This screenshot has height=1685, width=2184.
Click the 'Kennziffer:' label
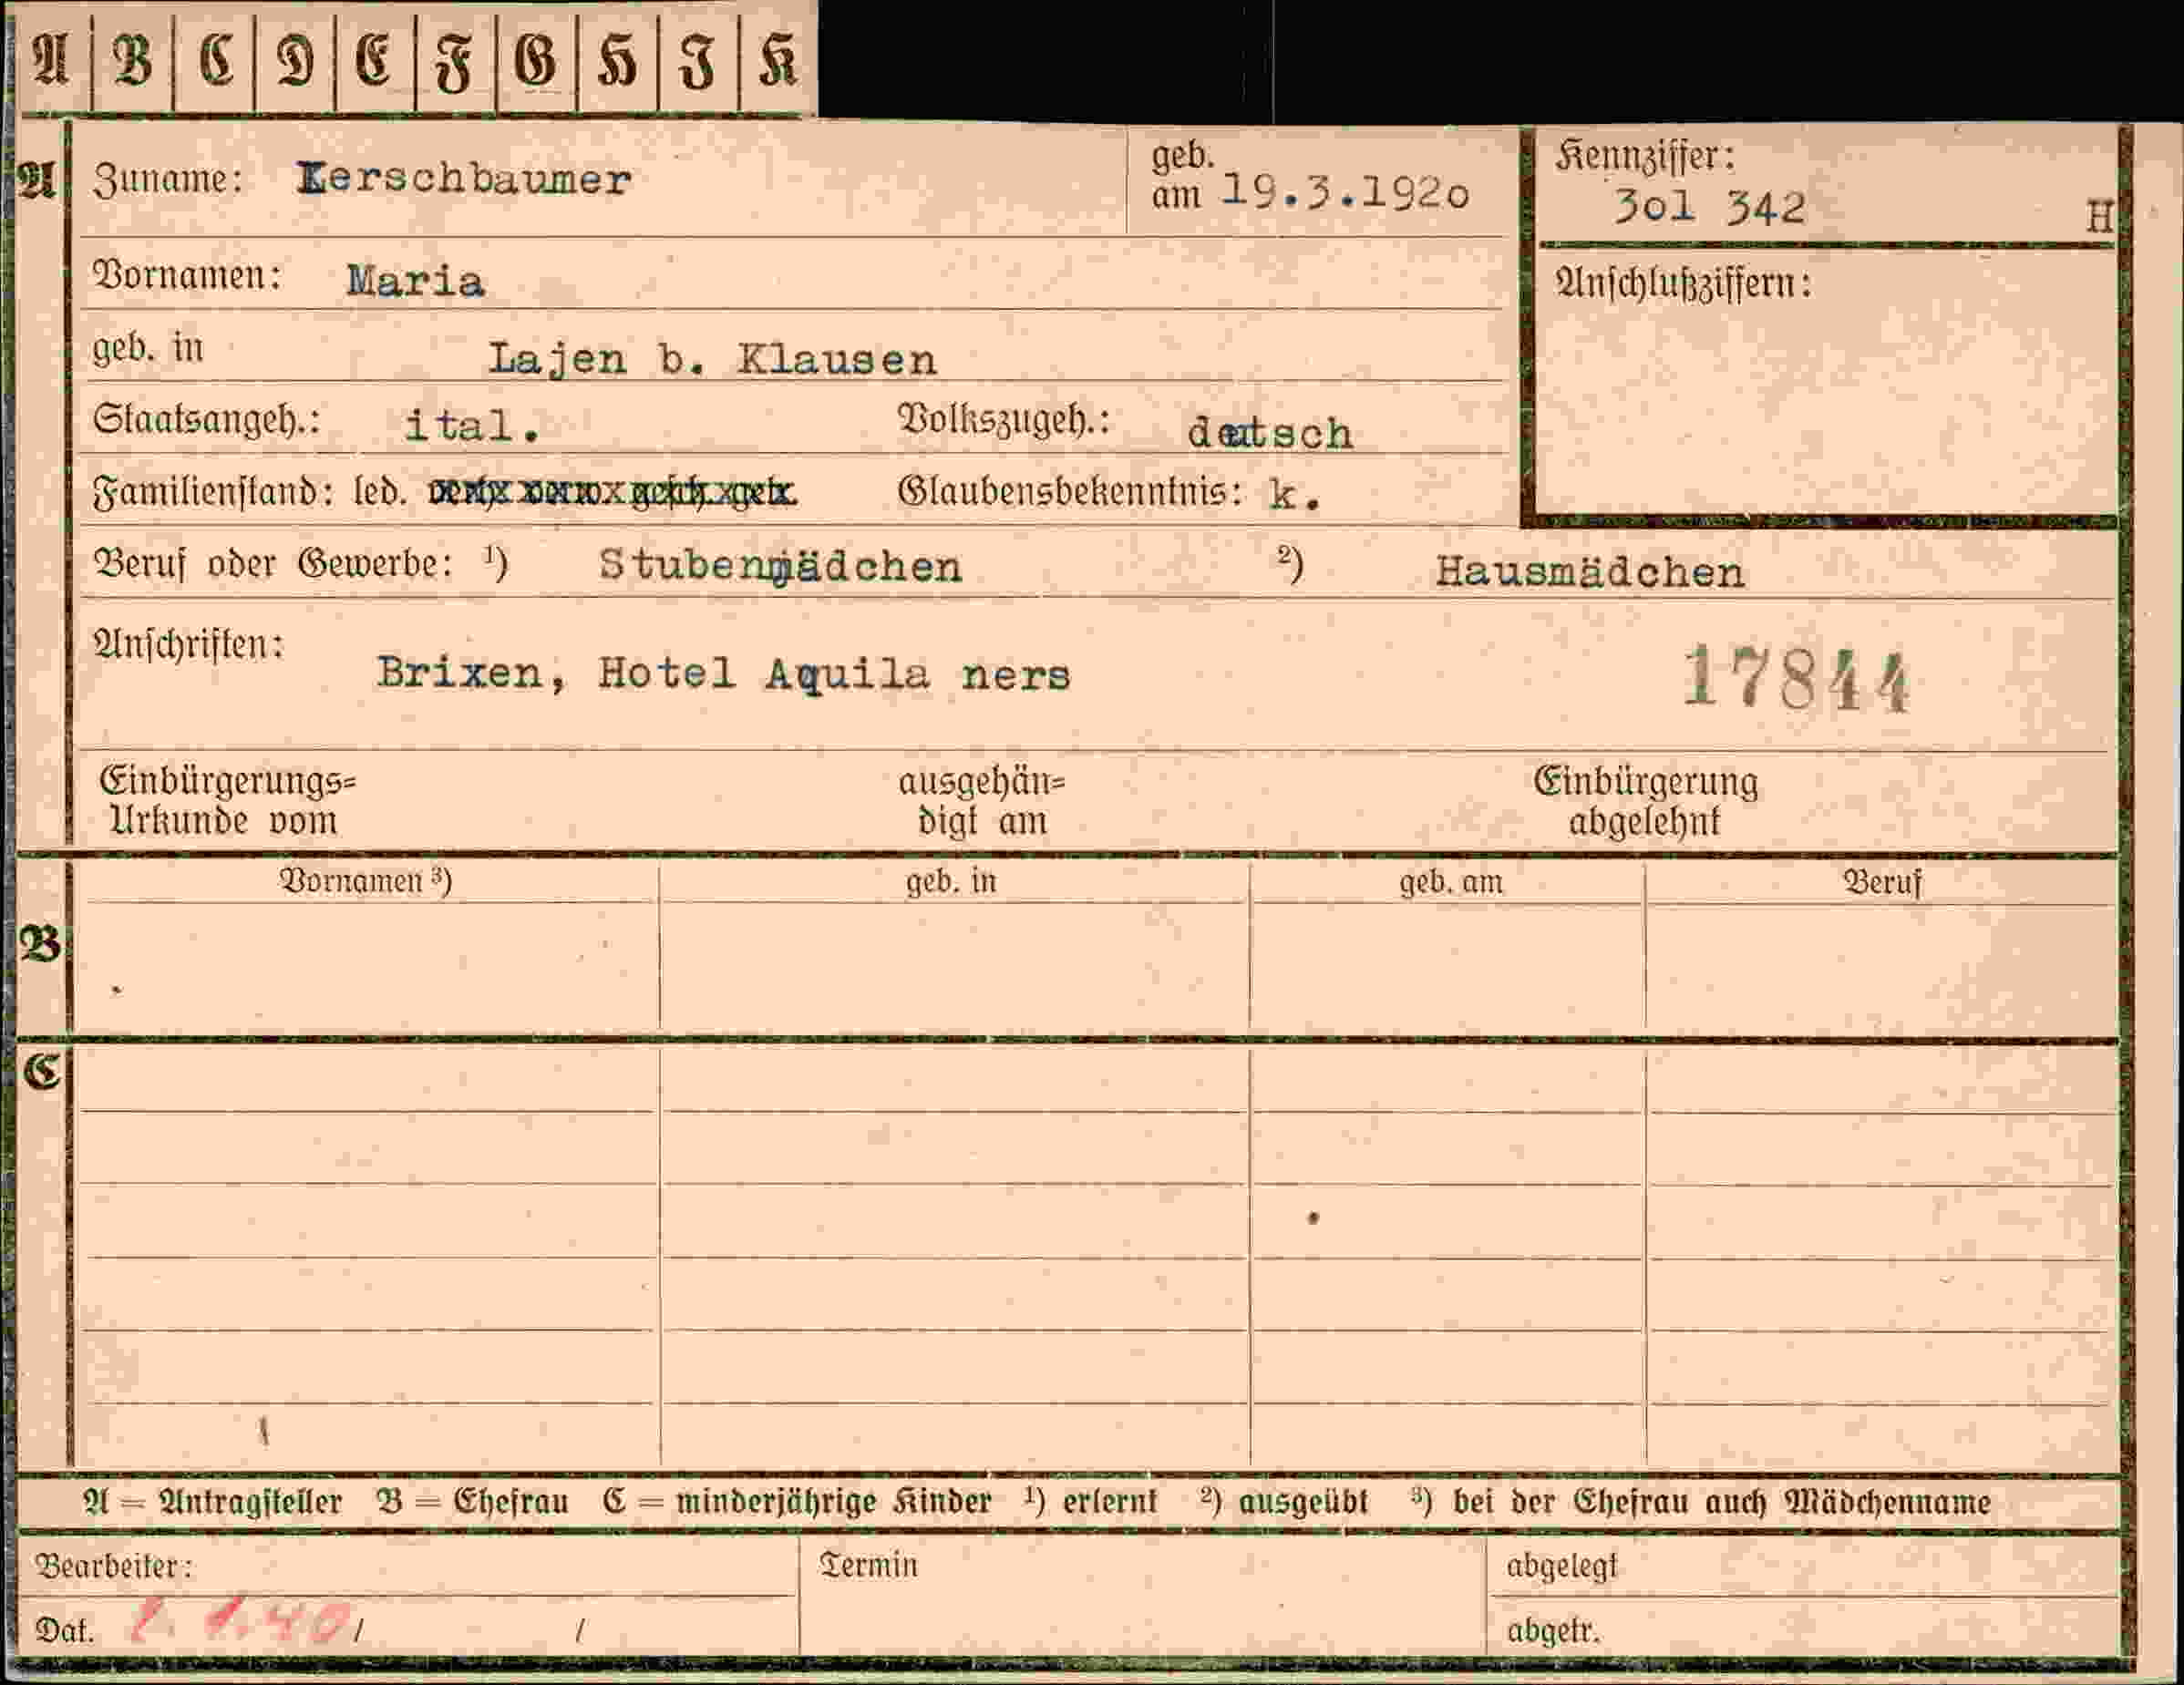1644,155
